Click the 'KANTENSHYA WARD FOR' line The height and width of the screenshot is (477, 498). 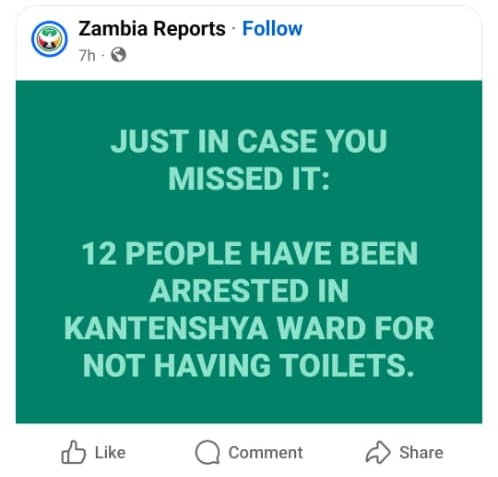[249, 328]
